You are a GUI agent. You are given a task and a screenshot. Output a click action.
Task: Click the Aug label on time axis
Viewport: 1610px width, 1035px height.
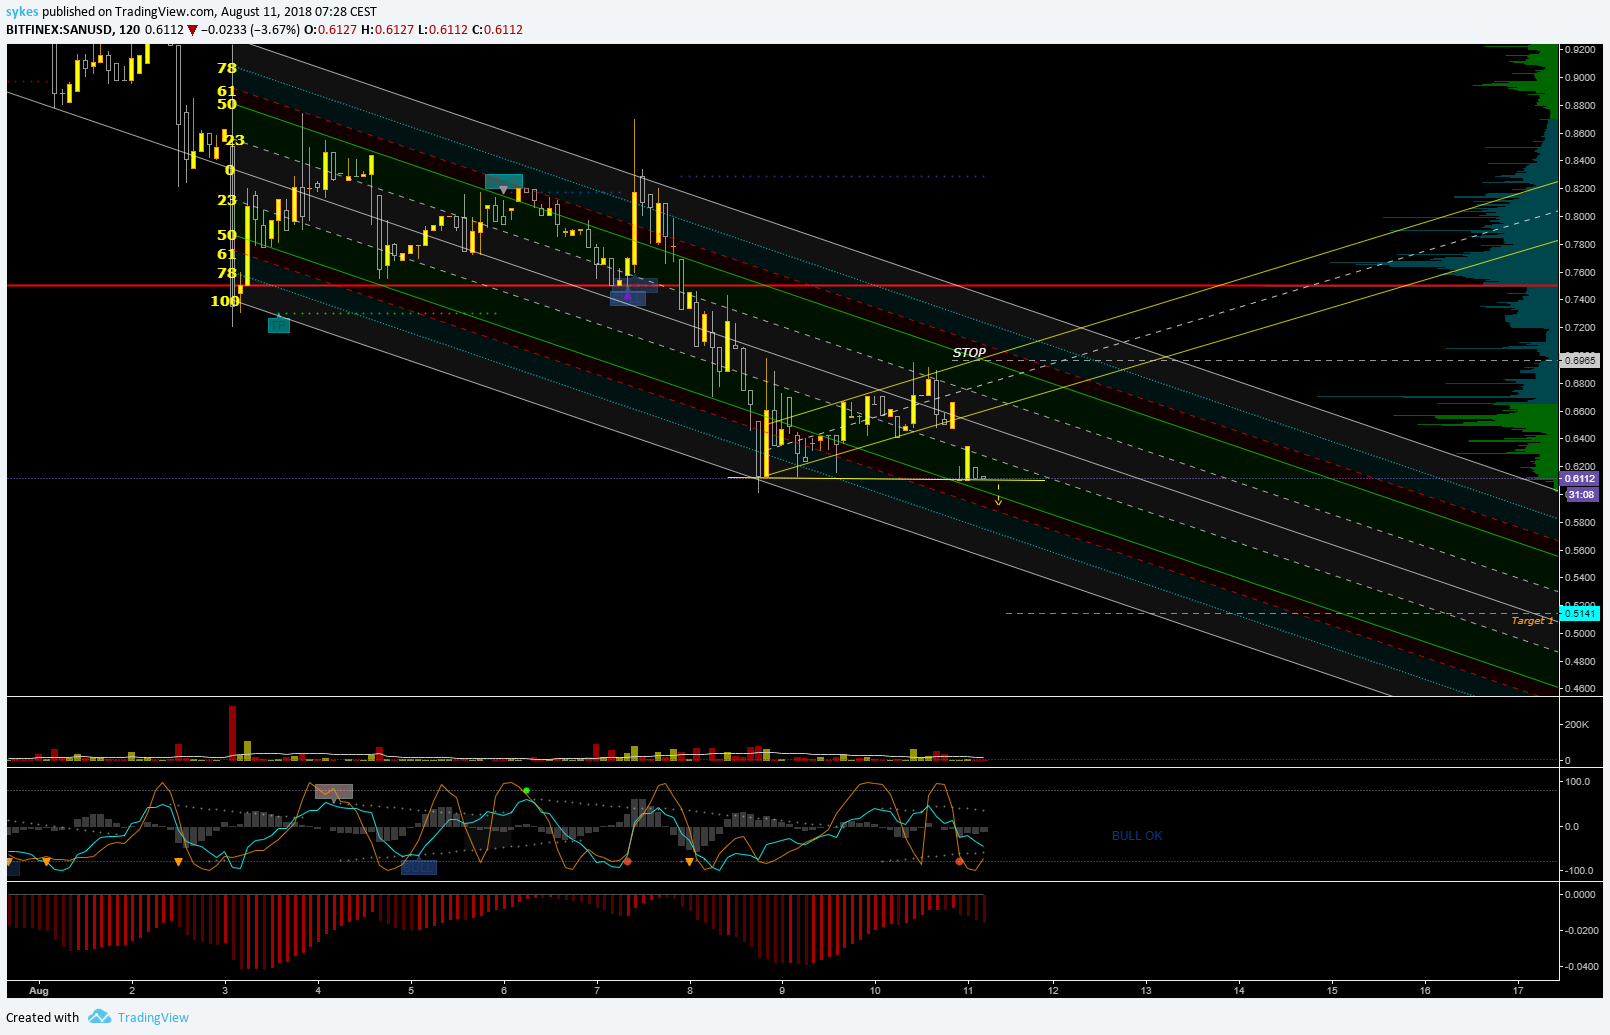pos(39,991)
